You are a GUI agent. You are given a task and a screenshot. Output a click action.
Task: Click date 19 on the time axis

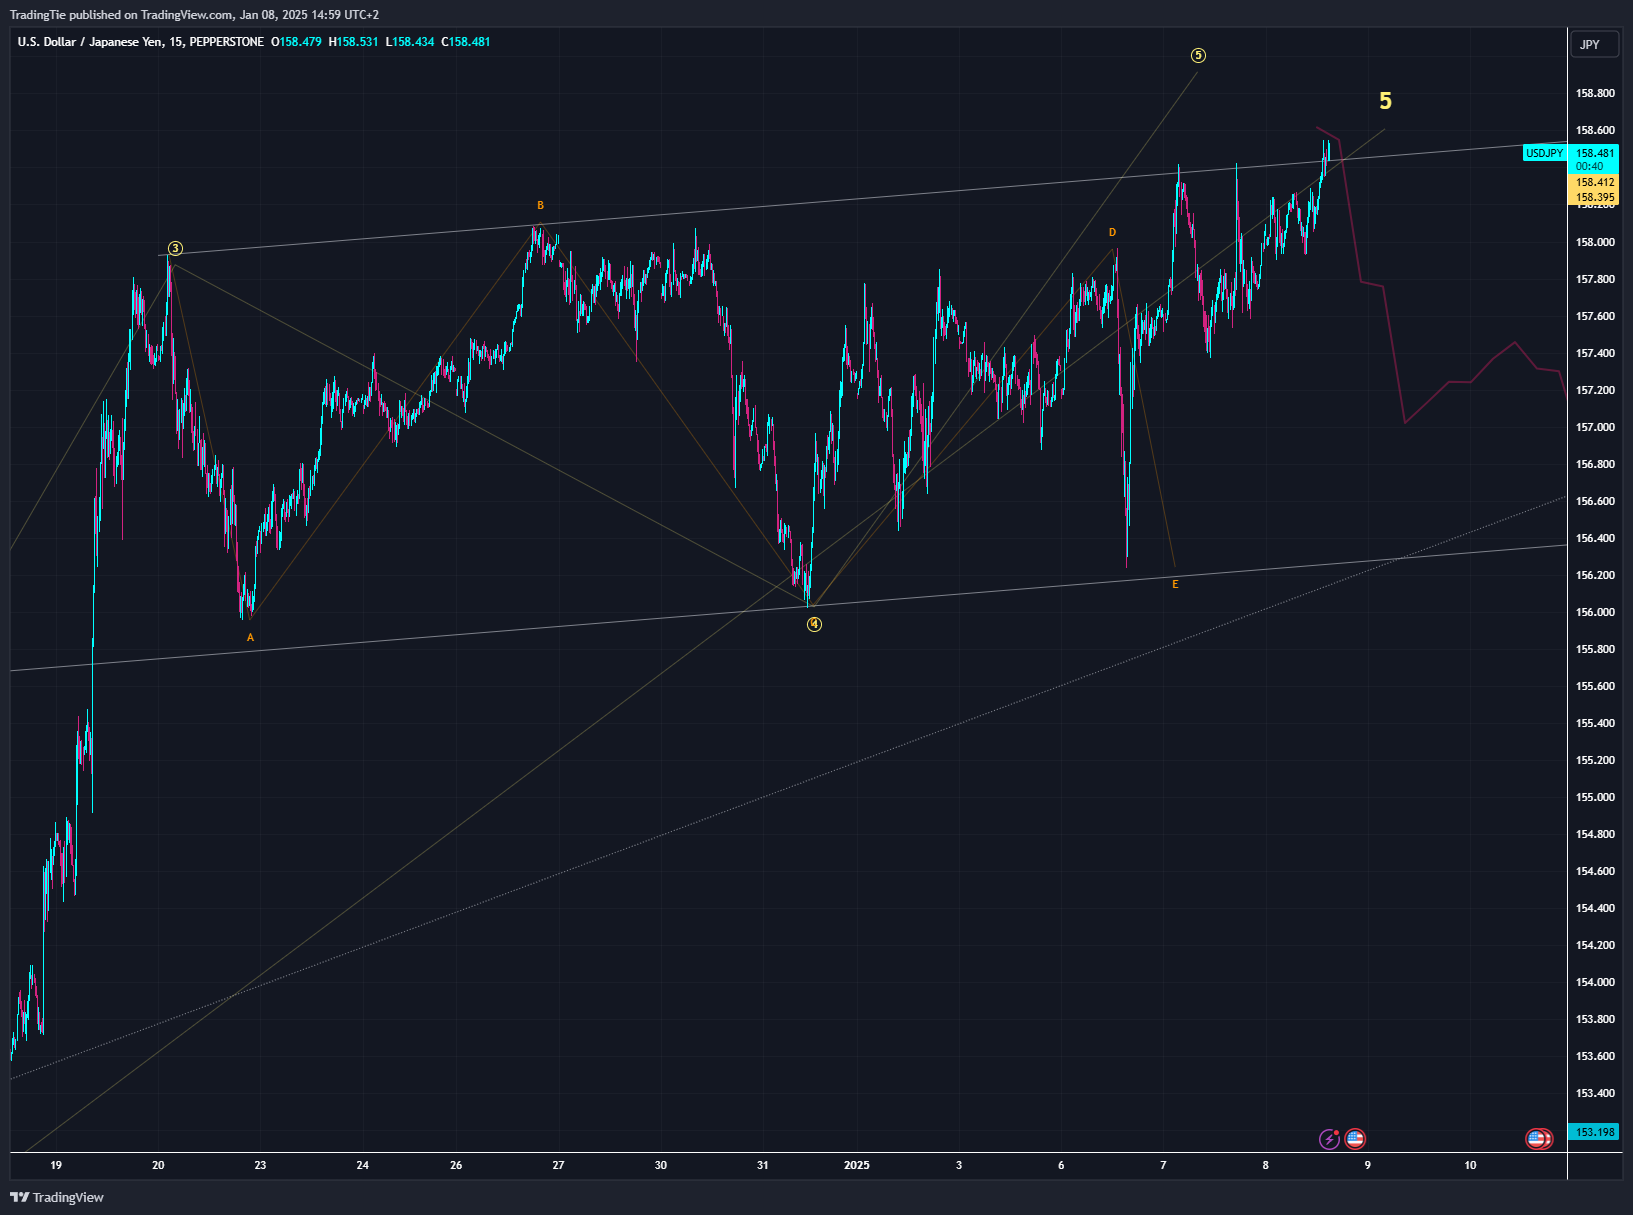(x=56, y=1165)
